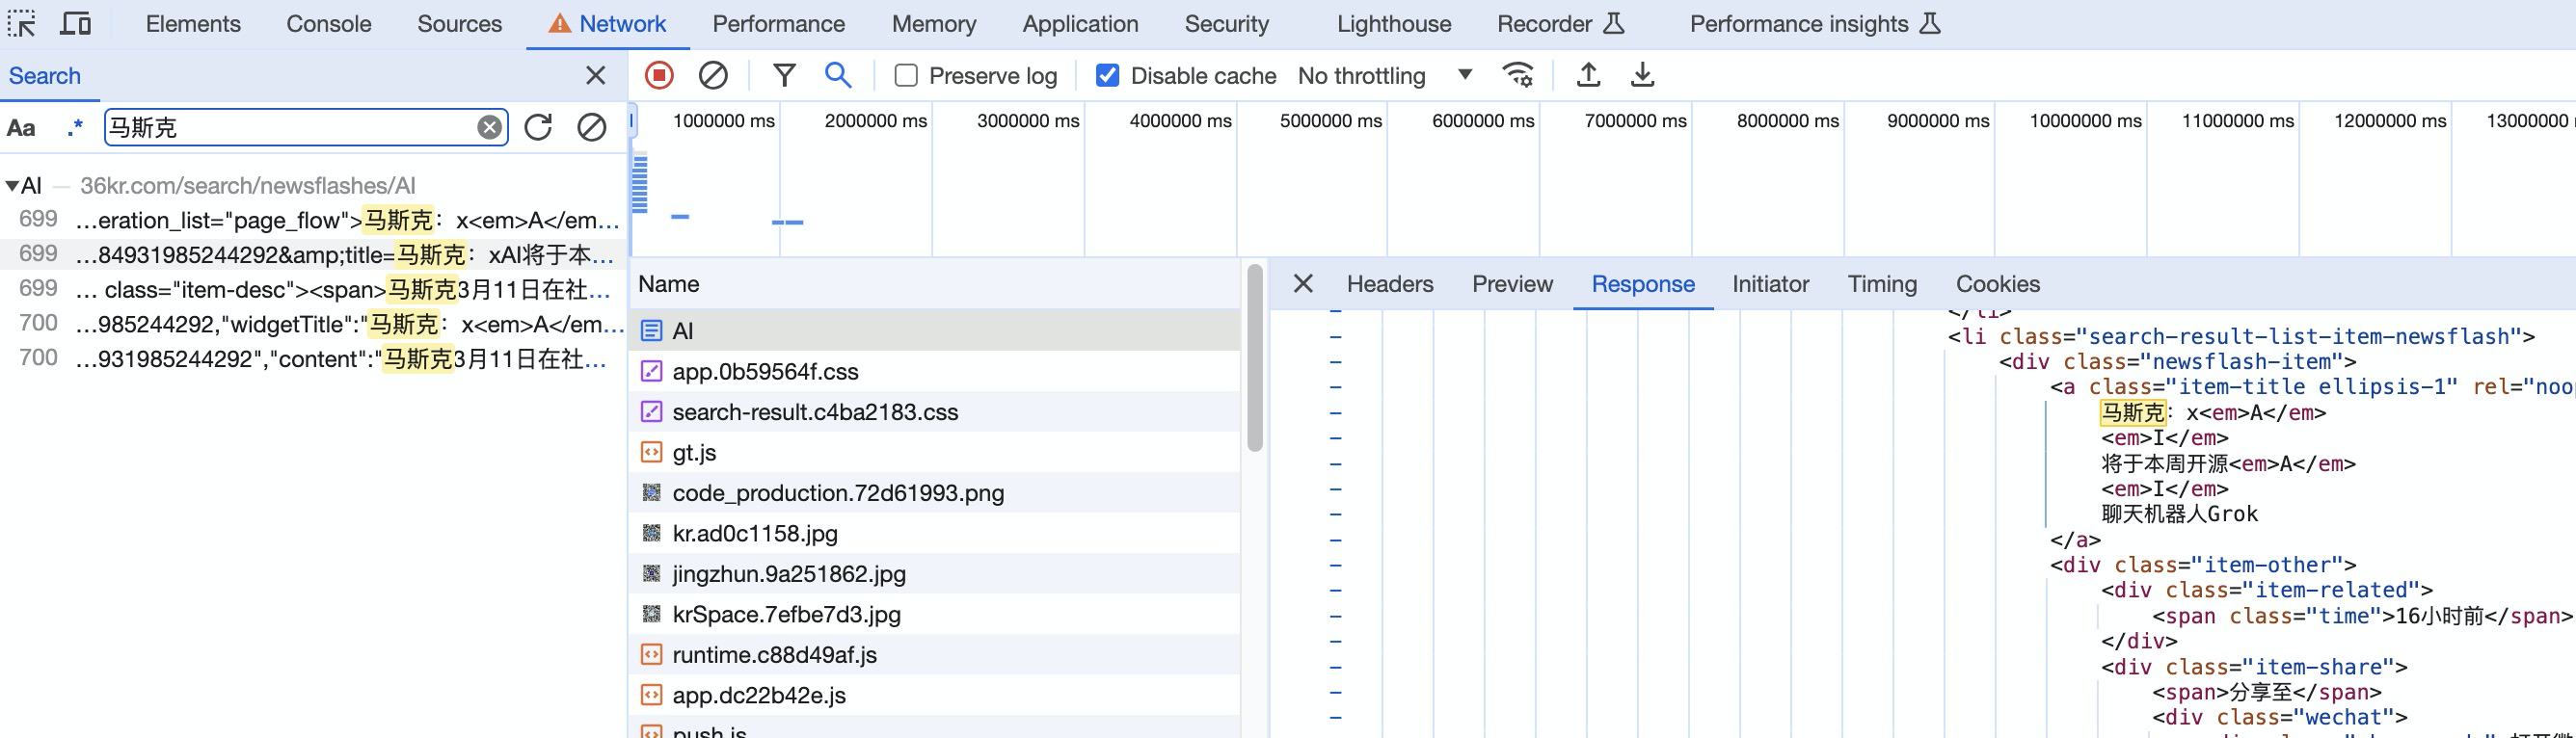Screen dimensions: 2576x738
Task: Click the filter funnel icon
Action: pyautogui.click(x=784, y=75)
